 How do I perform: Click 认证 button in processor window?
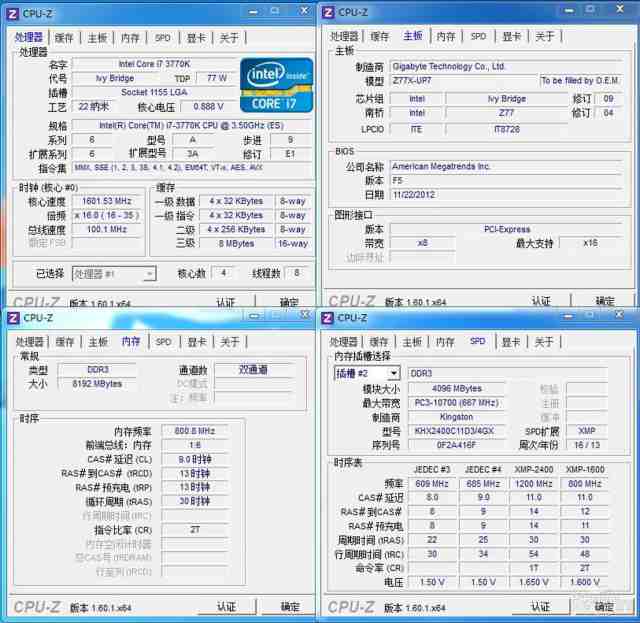(x=226, y=303)
